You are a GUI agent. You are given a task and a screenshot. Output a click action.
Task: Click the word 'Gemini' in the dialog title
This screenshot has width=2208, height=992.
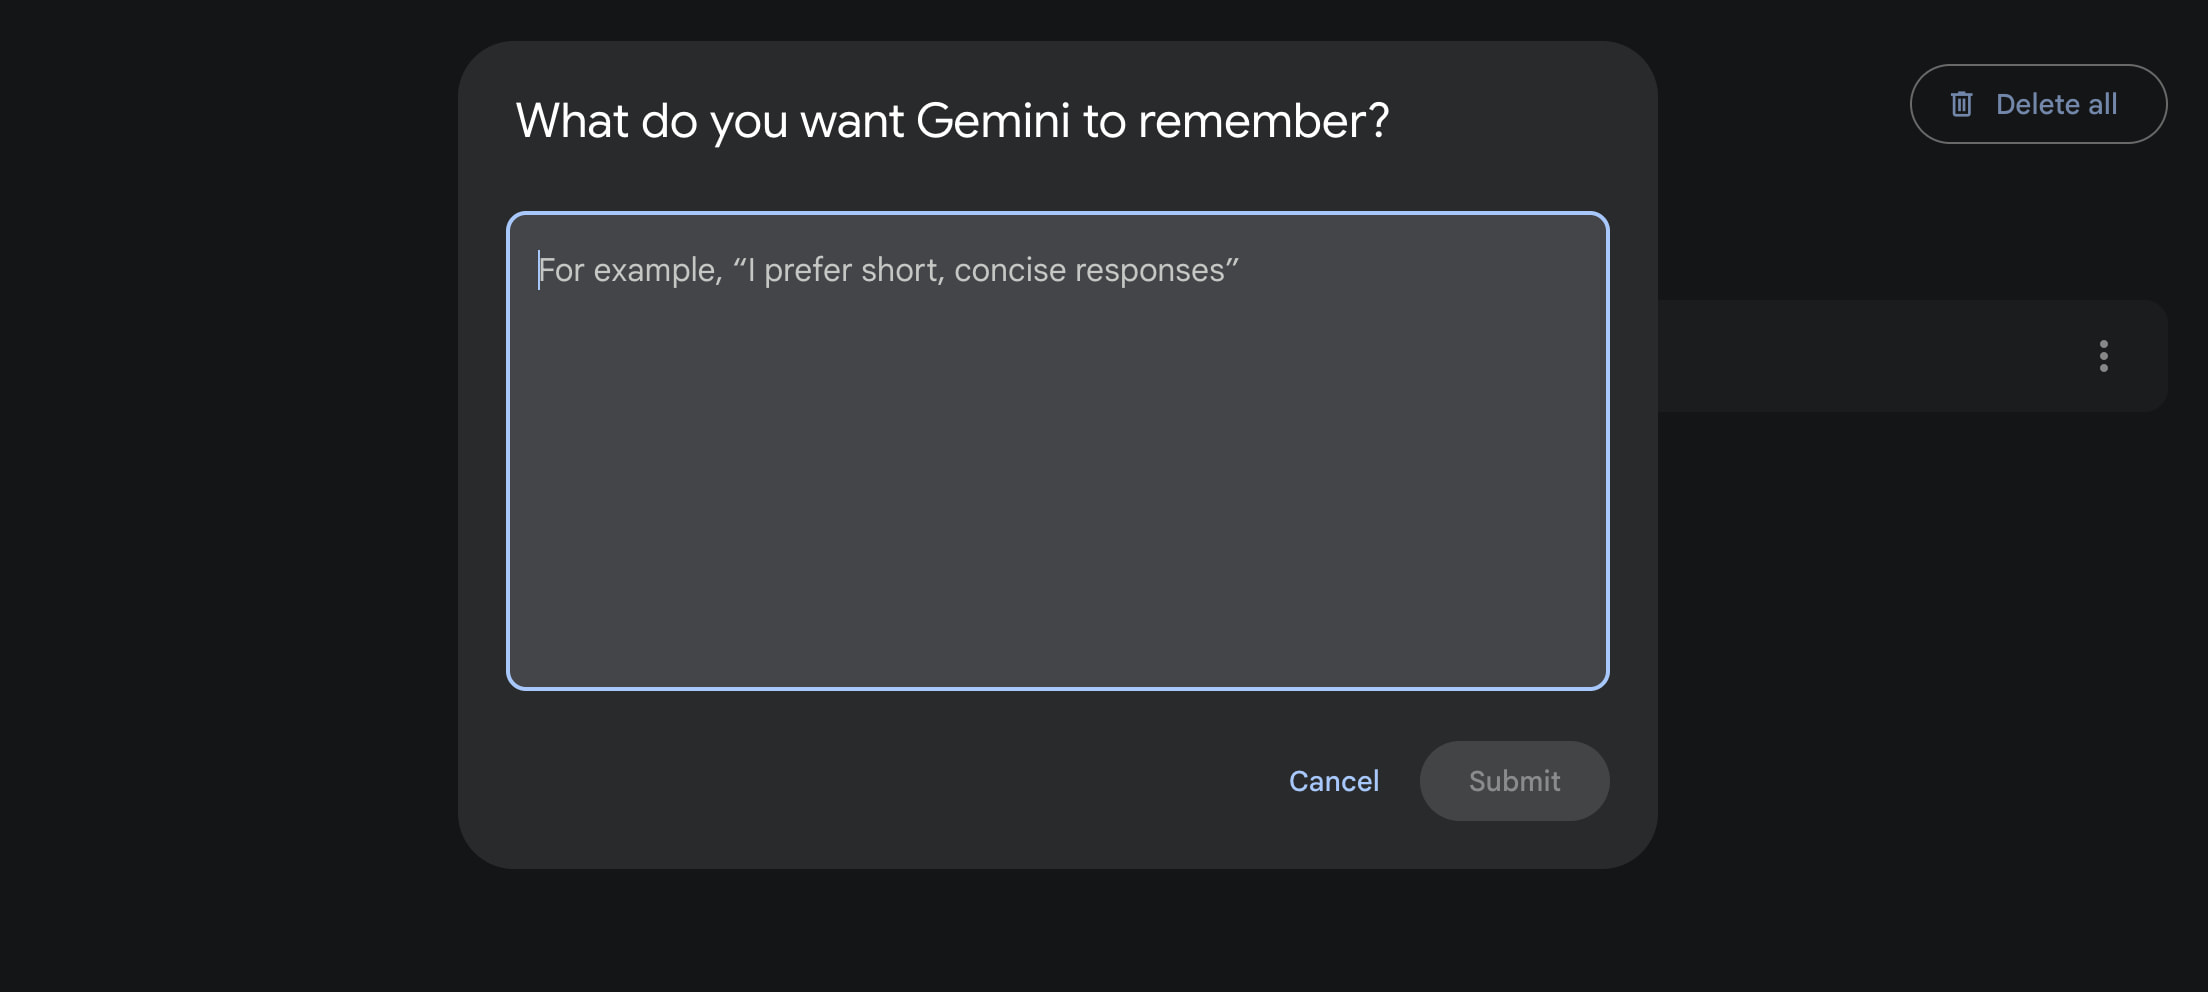992,121
